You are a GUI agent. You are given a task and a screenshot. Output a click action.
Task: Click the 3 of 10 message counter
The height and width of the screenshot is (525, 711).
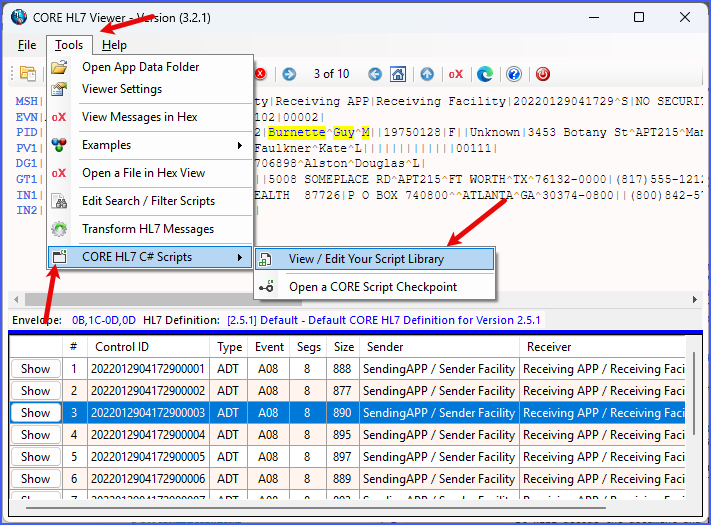click(331, 74)
